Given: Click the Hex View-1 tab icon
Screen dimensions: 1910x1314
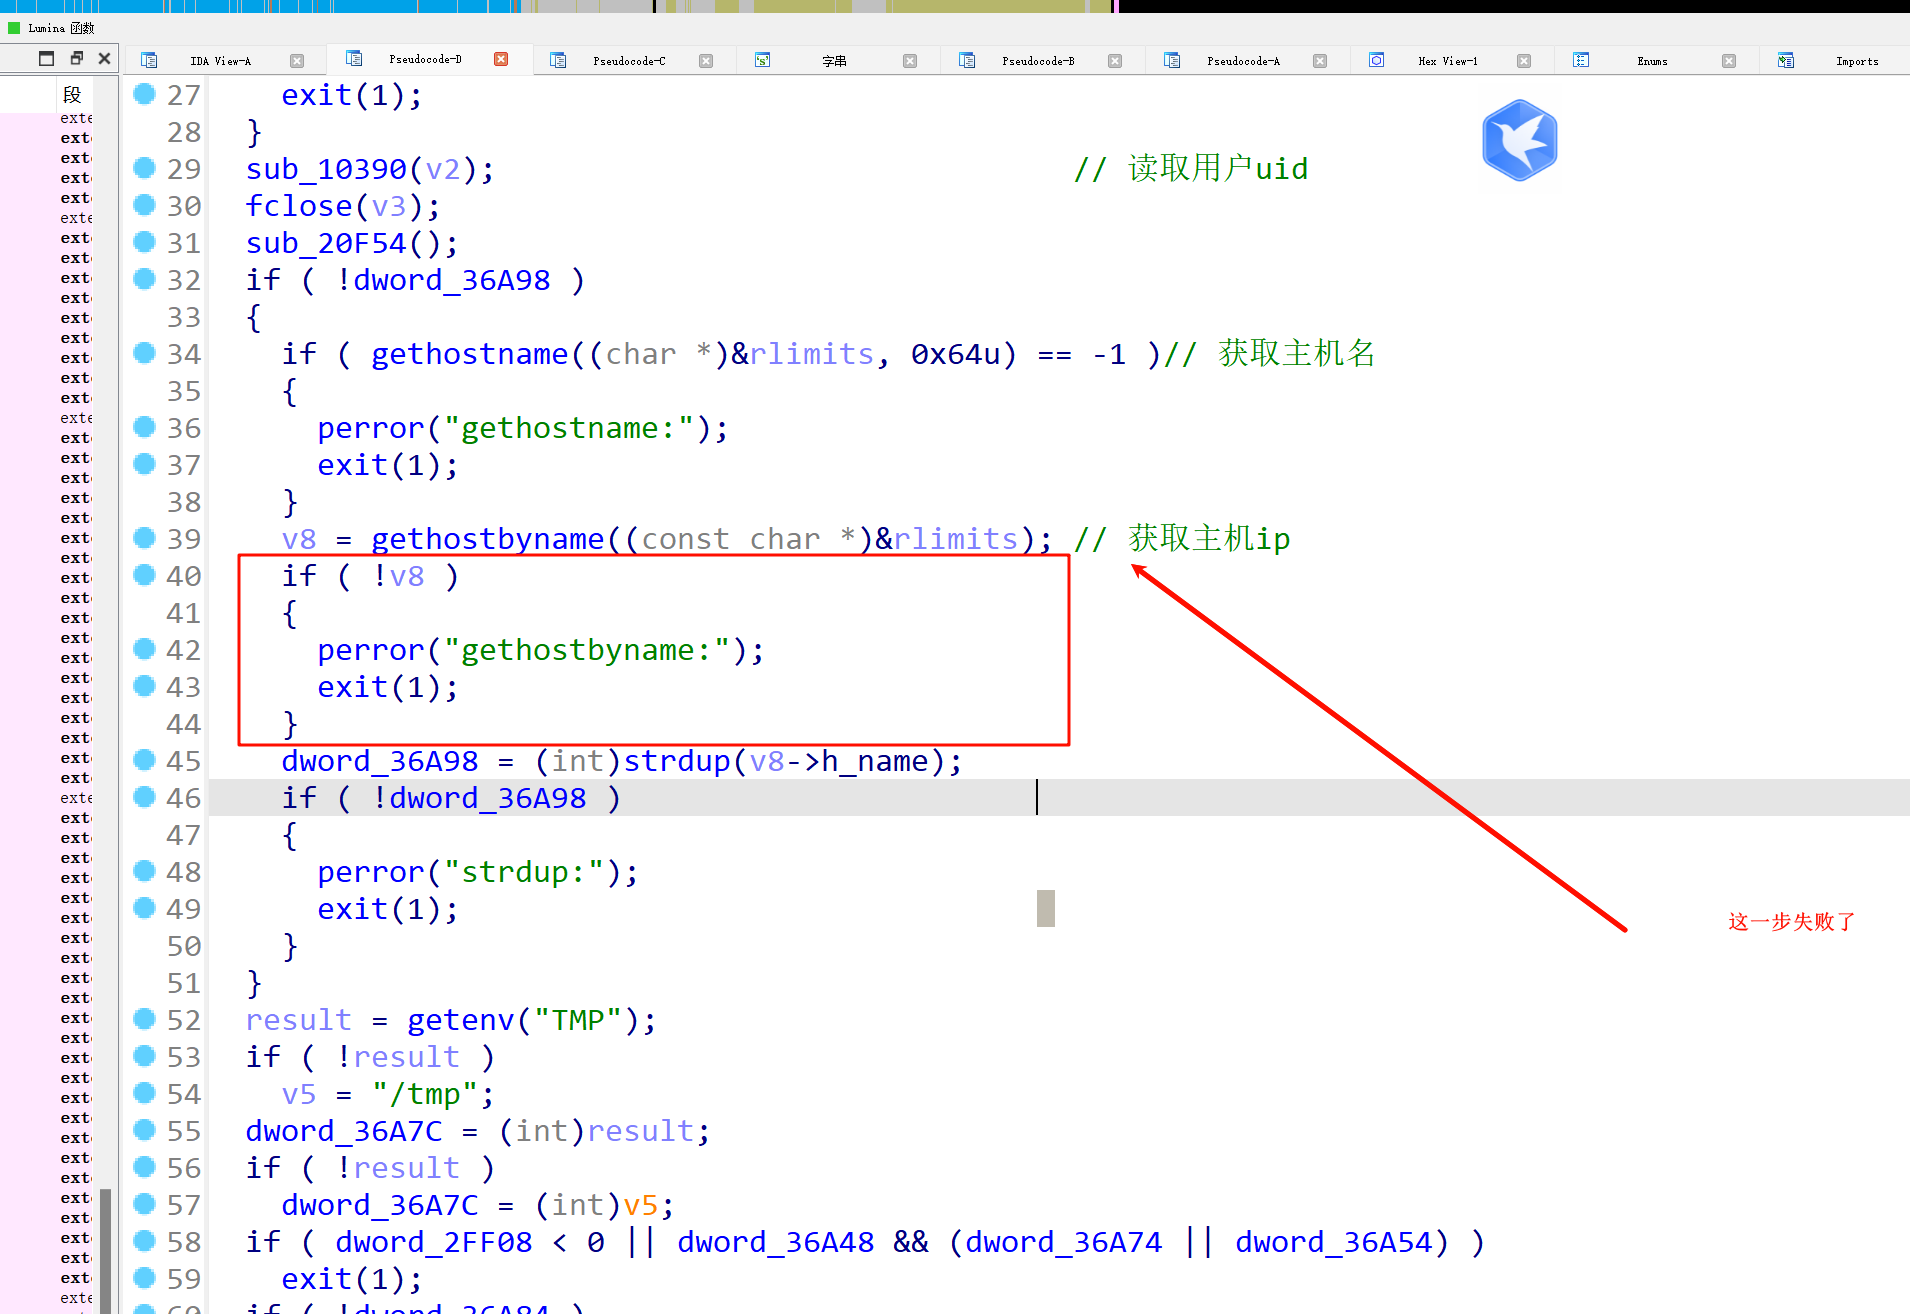Looking at the screenshot, I should [1376, 60].
